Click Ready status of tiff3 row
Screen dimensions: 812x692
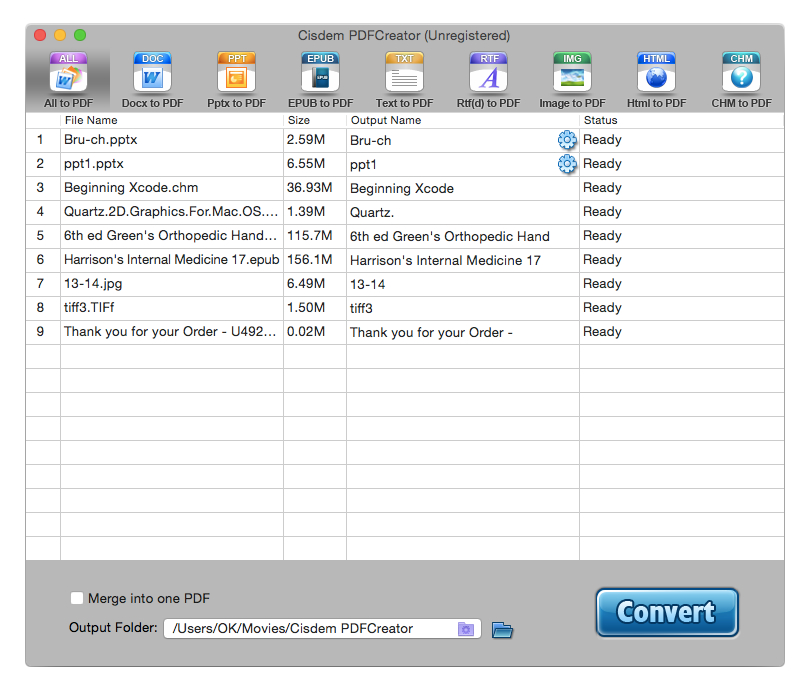point(602,308)
